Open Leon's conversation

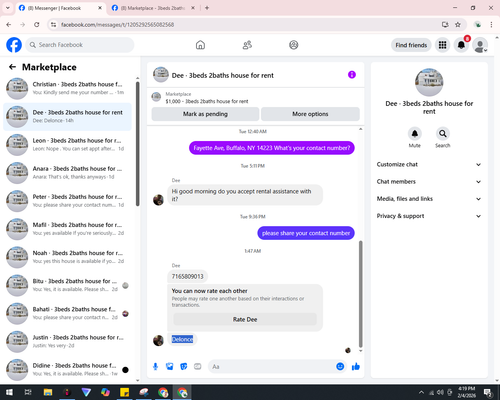click(x=67, y=145)
